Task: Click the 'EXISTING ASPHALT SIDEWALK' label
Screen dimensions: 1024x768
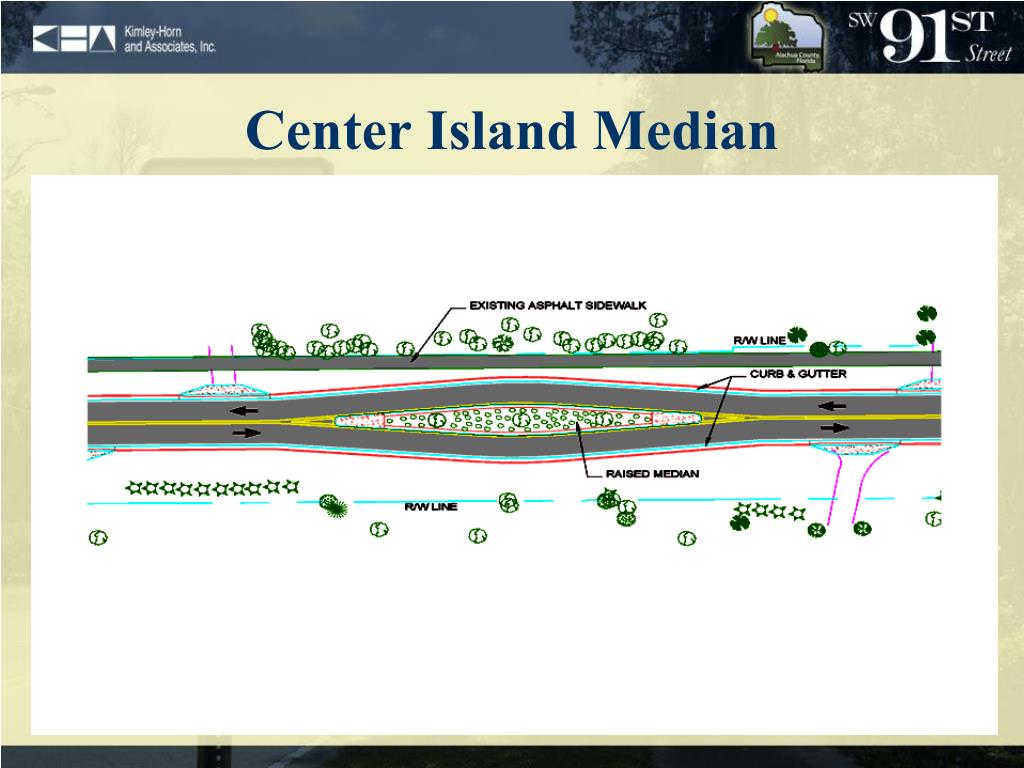Action: [x=558, y=305]
